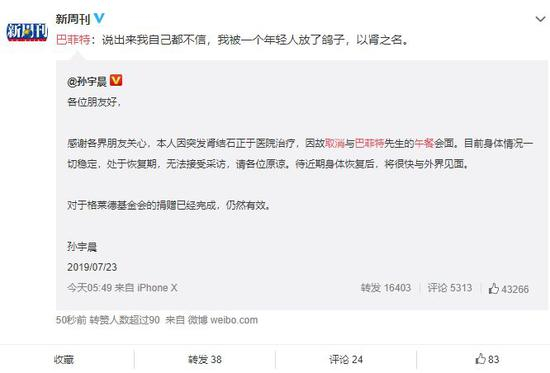This screenshot has width=550, height=373.
Task: Click the orange V badge next to 孙宇晨
Action: coord(116,80)
